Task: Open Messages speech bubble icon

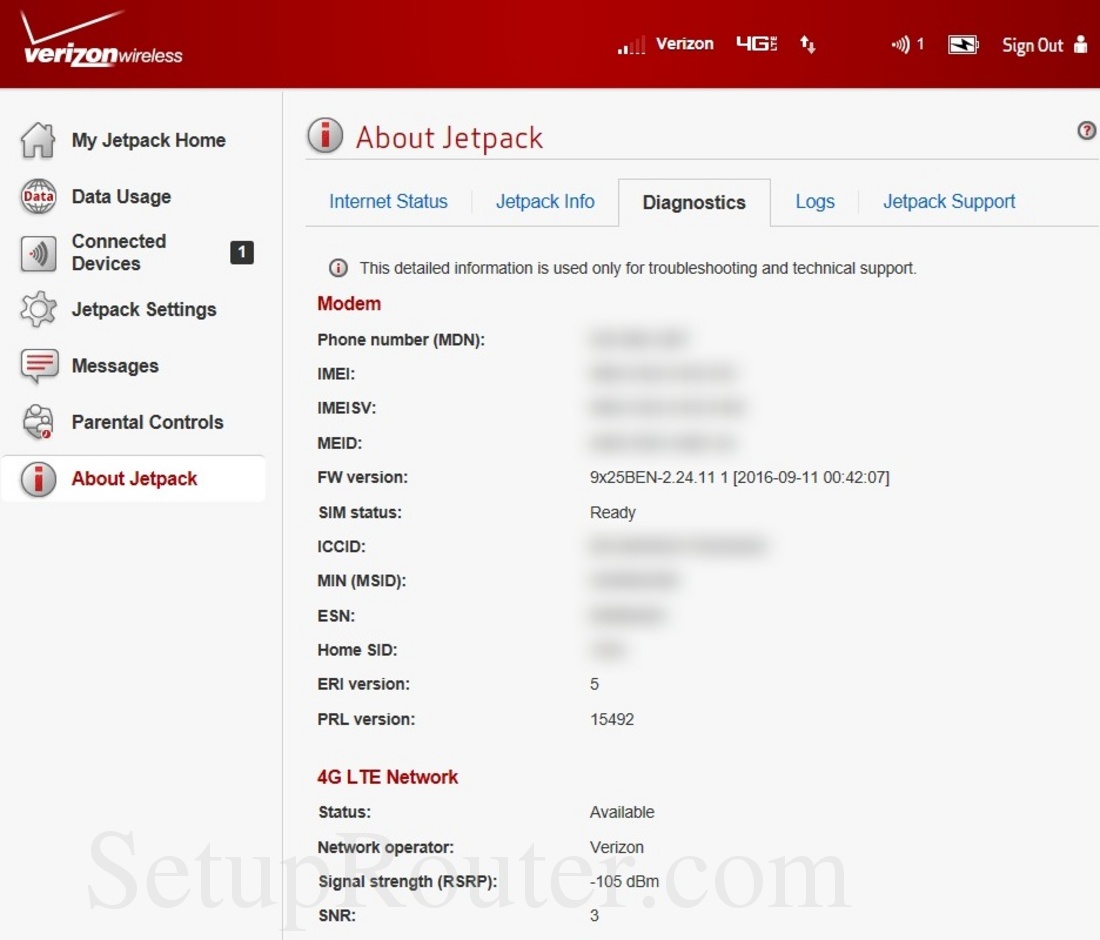Action: pyautogui.click(x=37, y=366)
